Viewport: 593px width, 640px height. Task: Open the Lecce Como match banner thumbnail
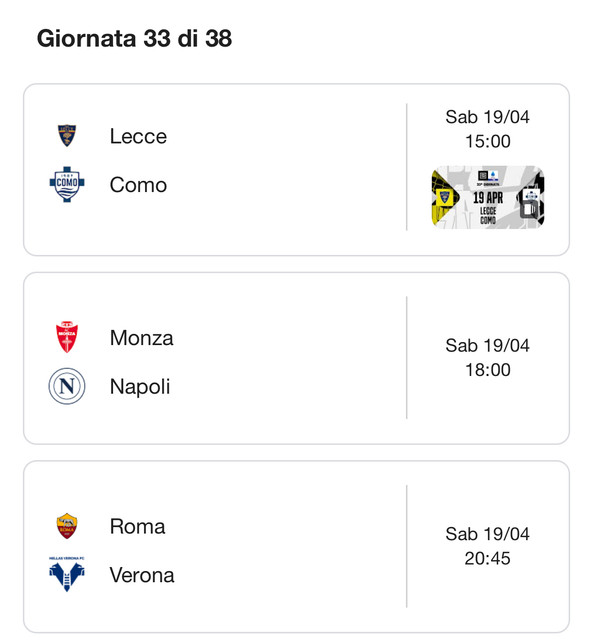click(488, 197)
